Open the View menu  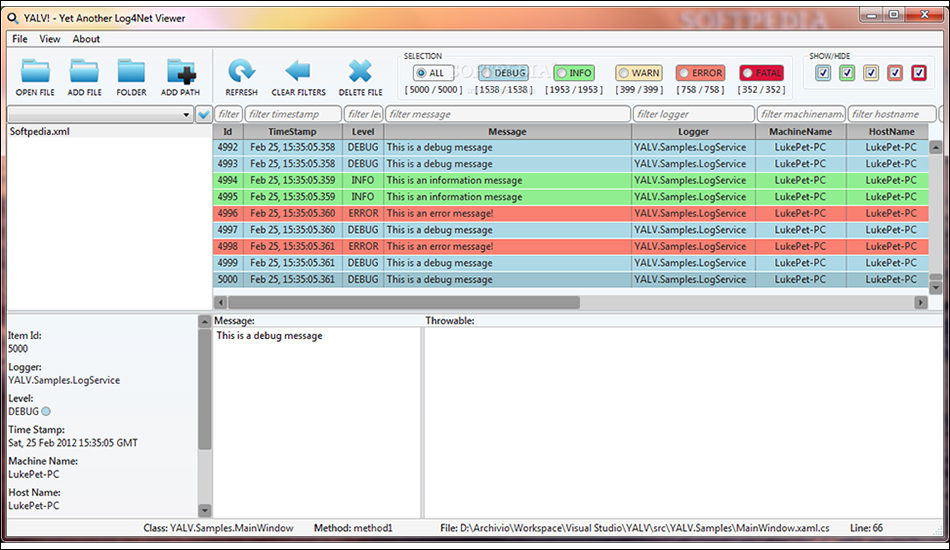point(50,39)
